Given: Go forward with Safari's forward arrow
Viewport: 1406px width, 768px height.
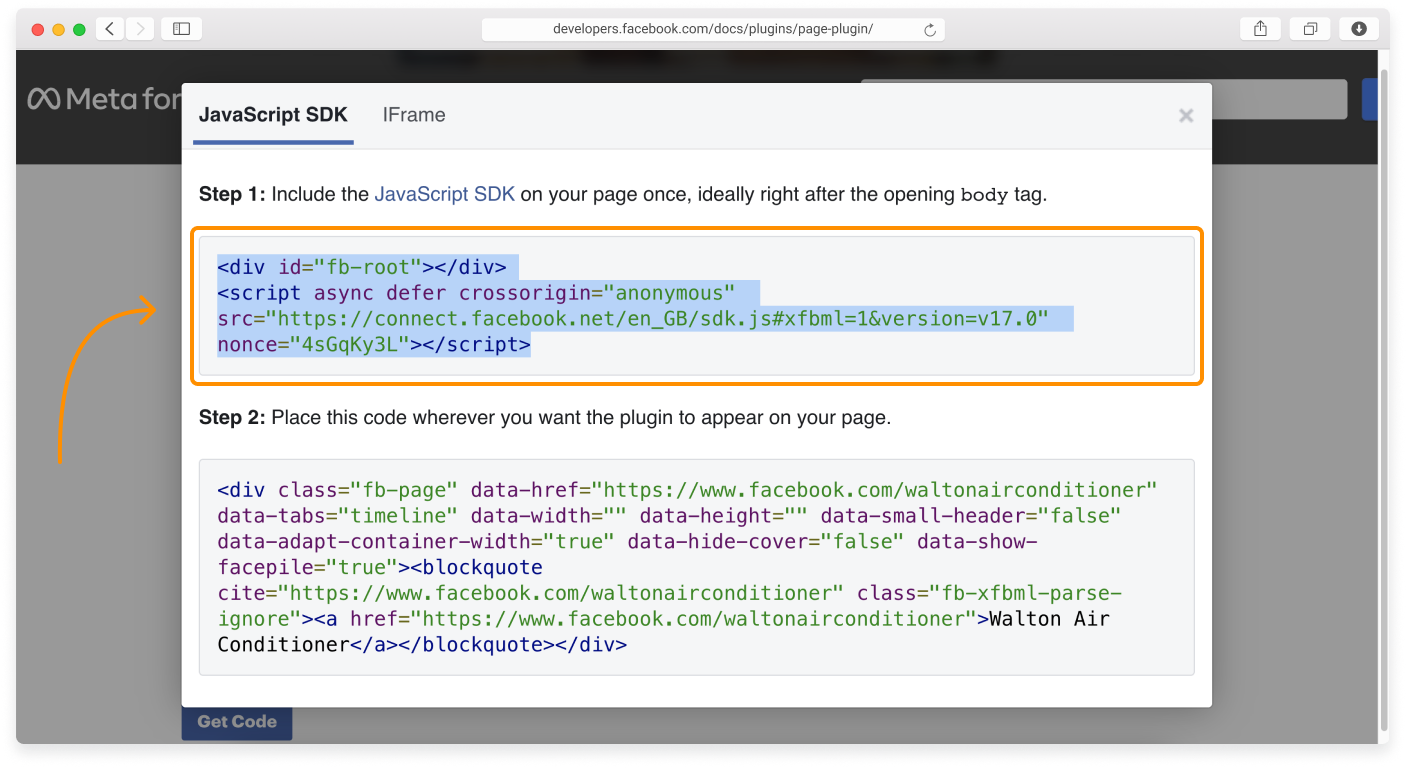Looking at the screenshot, I should 140,29.
